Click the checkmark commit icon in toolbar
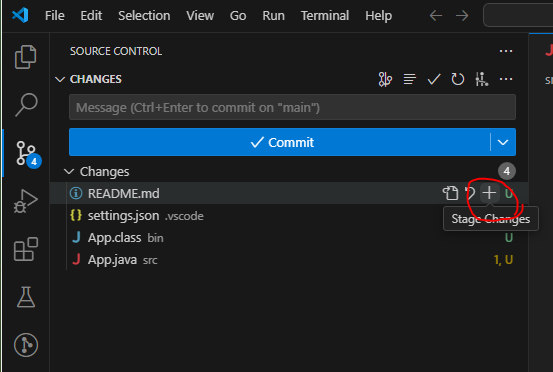The width and height of the screenshot is (553, 372). (434, 79)
